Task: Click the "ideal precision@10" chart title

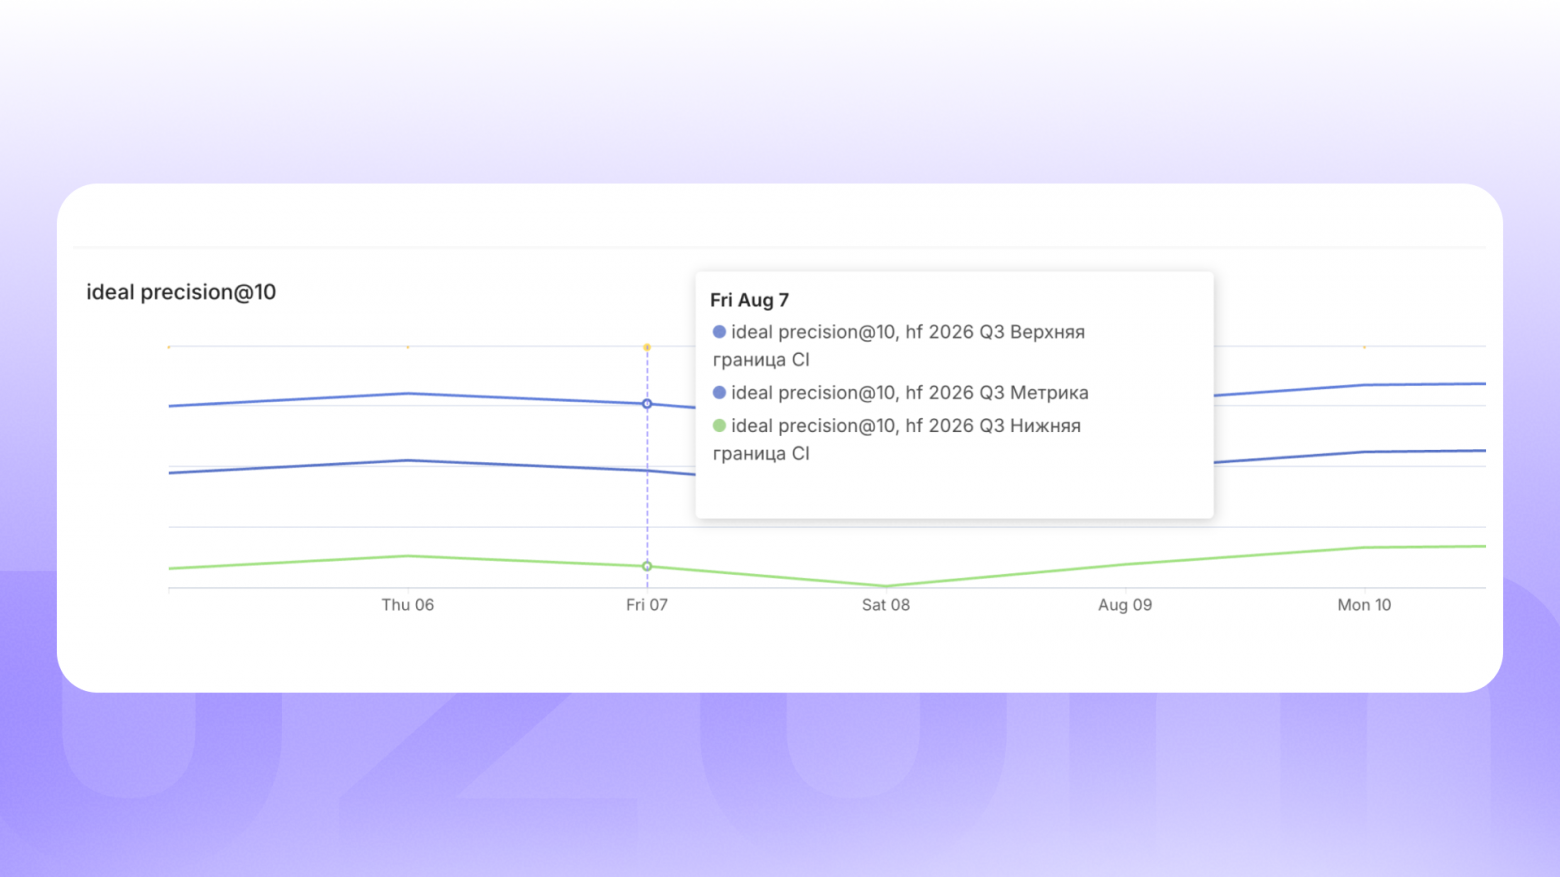Action: pos(181,292)
